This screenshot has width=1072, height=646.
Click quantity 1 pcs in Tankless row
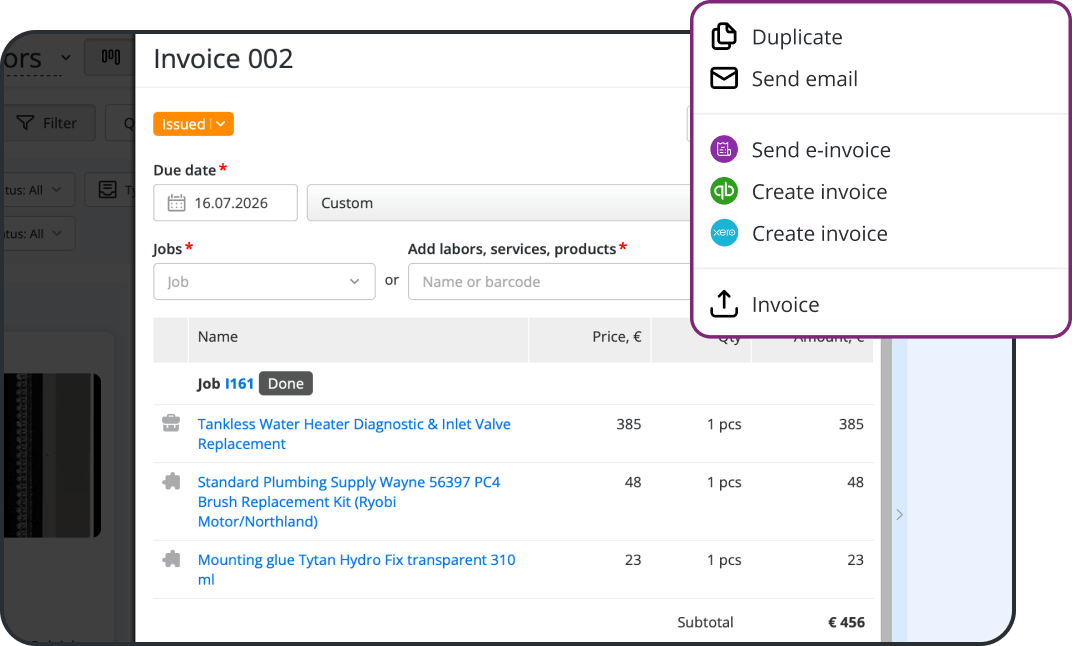[724, 424]
